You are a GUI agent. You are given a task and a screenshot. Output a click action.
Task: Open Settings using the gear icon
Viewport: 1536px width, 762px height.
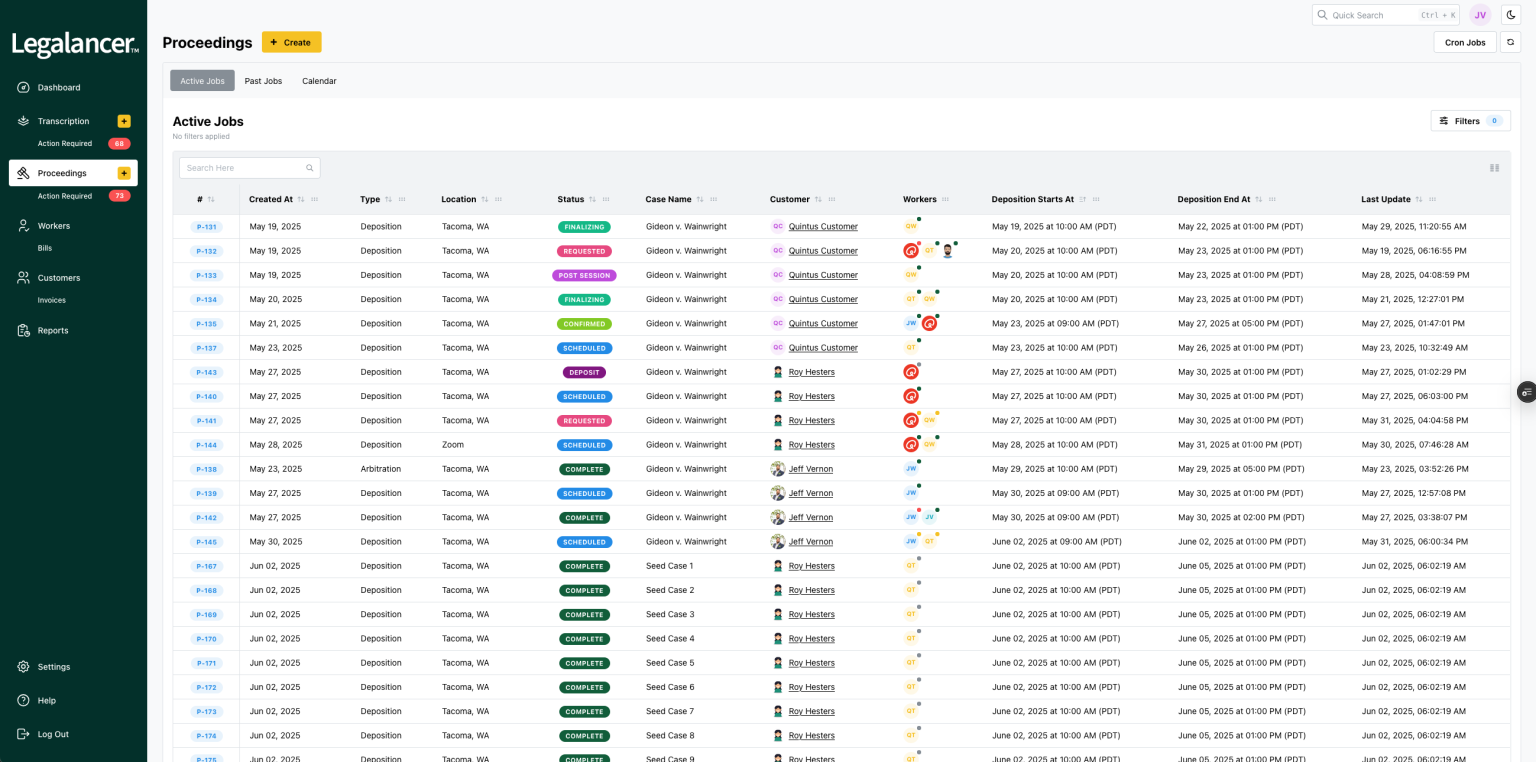click(x=23, y=667)
